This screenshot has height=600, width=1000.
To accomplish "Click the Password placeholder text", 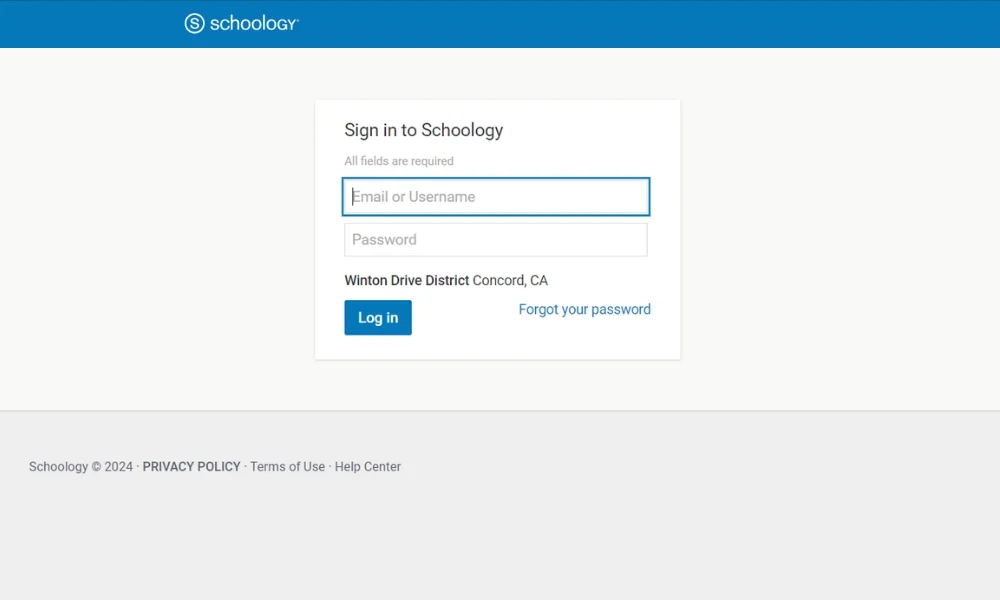I will click(385, 240).
